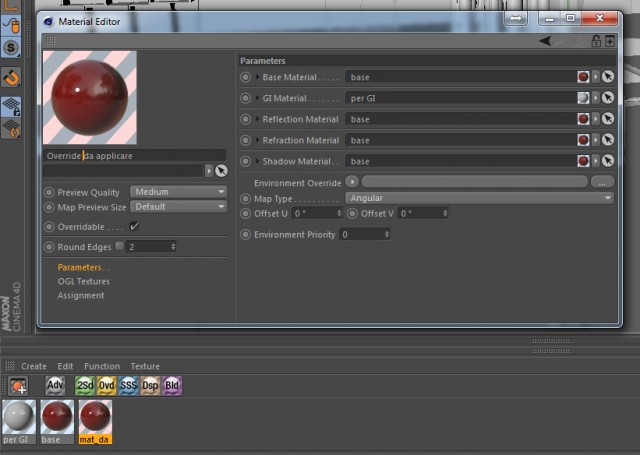Screen dimensions: 640x455
Task: Toggle the Overridable checkbox
Action: pyautogui.click(x=134, y=226)
